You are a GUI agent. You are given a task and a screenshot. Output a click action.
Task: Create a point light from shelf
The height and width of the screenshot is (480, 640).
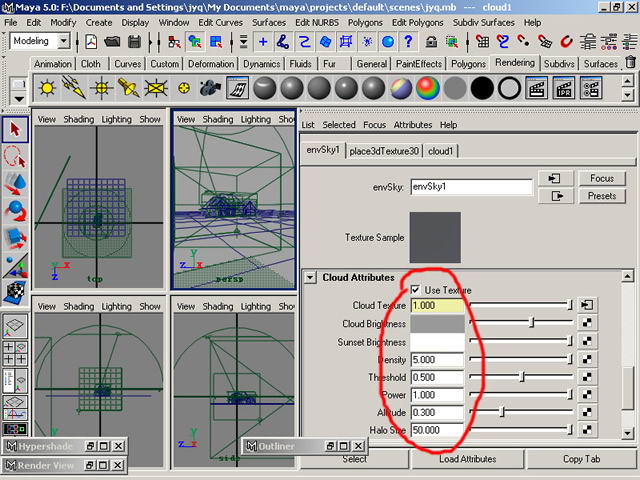[x=101, y=88]
